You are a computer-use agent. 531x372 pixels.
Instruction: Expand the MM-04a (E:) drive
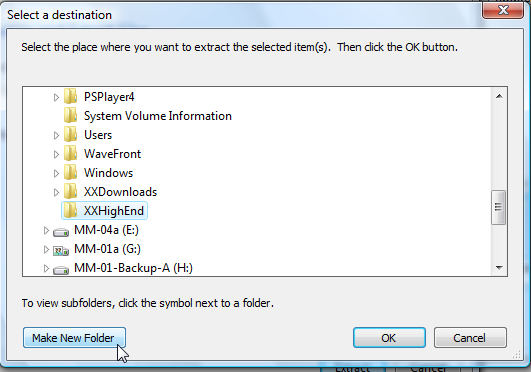[46, 230]
